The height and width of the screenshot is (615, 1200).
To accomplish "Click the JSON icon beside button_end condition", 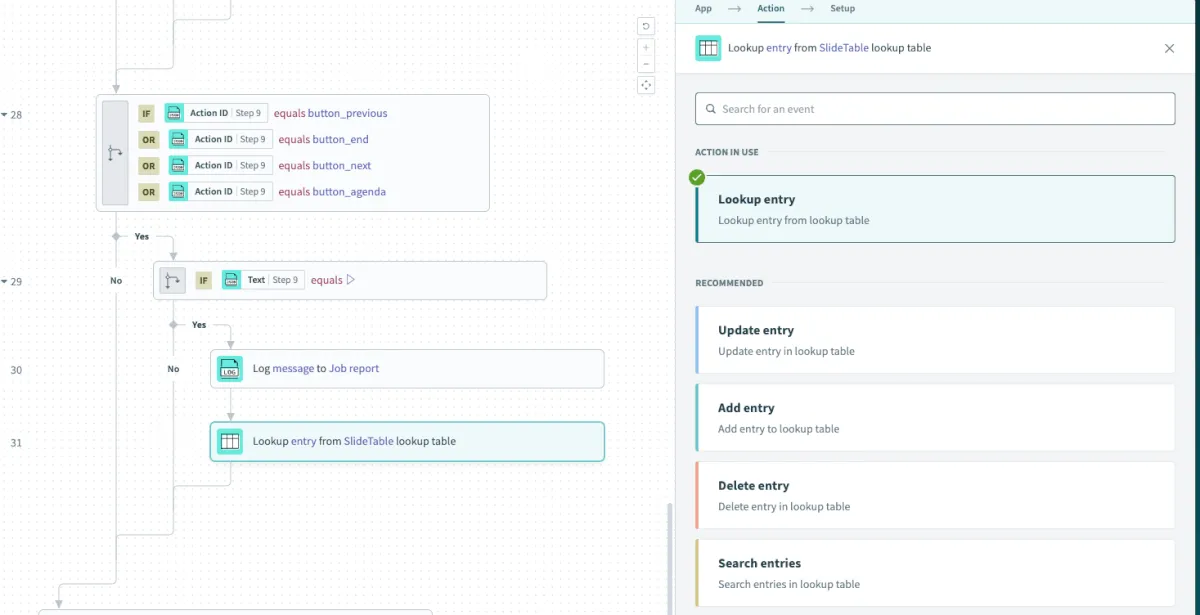I will pos(179,139).
